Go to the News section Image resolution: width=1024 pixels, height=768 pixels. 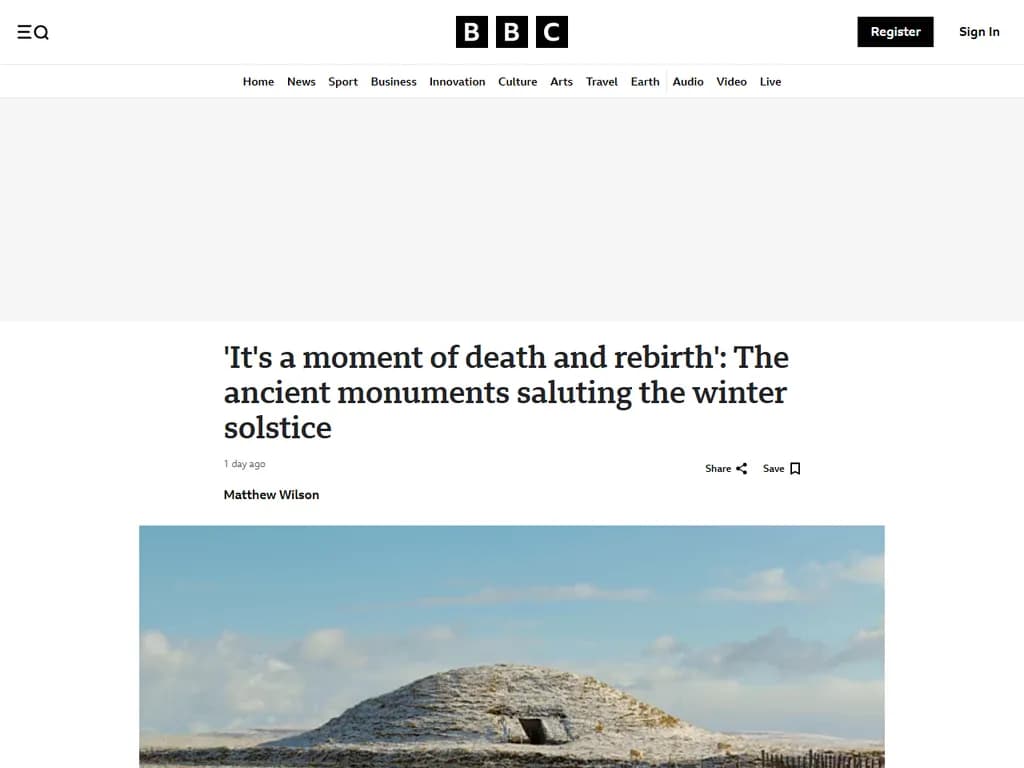click(301, 82)
